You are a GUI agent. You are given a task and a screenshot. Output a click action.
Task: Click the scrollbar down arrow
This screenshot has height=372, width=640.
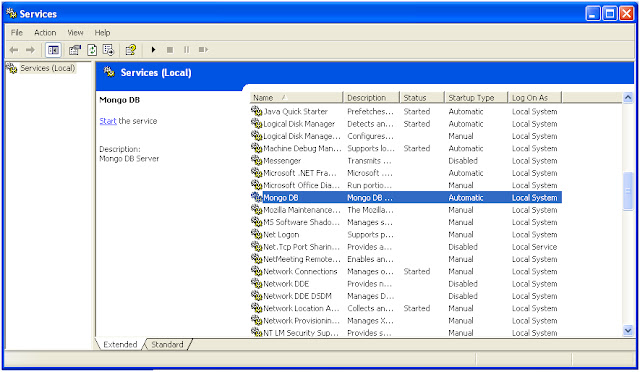628,330
